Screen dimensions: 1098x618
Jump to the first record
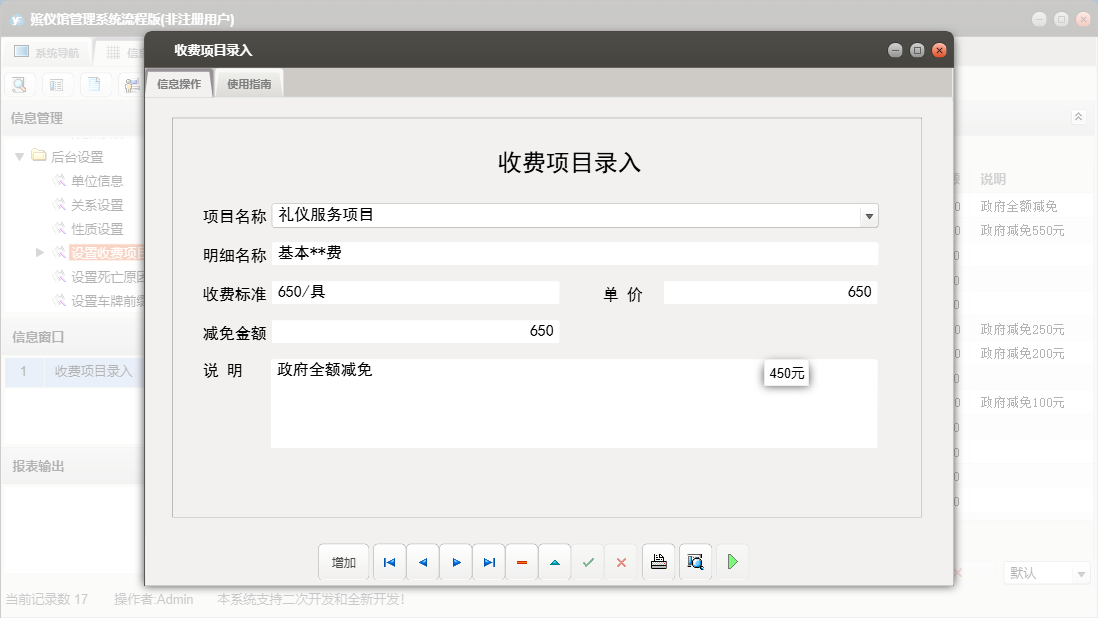tap(389, 562)
